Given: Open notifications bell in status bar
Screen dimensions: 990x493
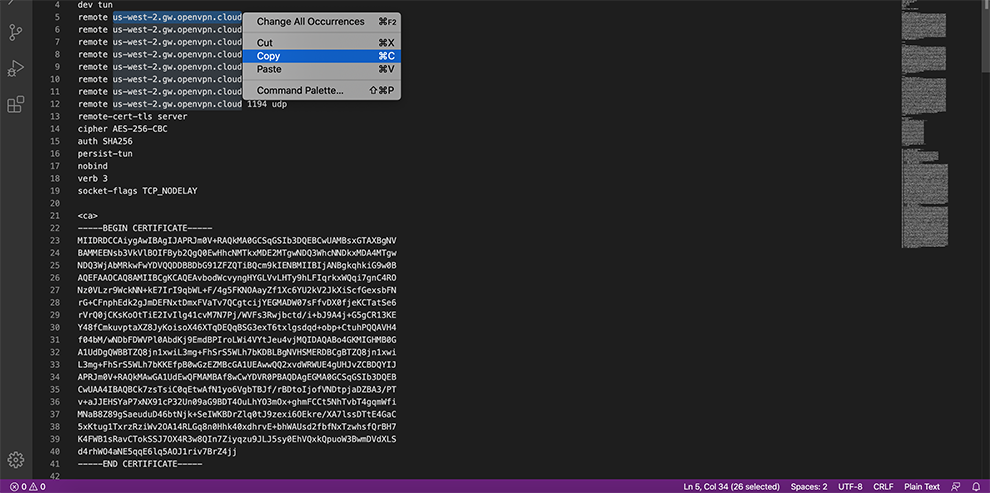Looking at the screenshot, I should click(x=976, y=486).
